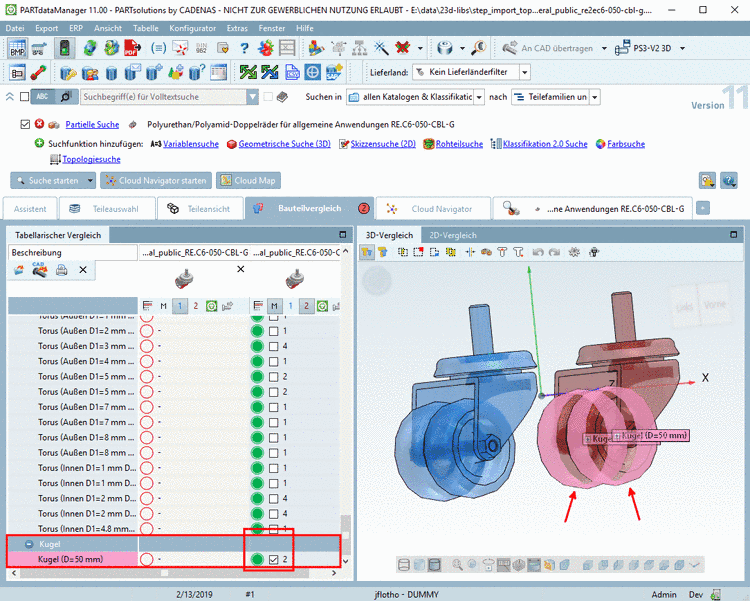Image resolution: width=750 pixels, height=601 pixels.
Task: Click the green plus Suchfunktion hinzufügen icon
Action: tap(39, 144)
